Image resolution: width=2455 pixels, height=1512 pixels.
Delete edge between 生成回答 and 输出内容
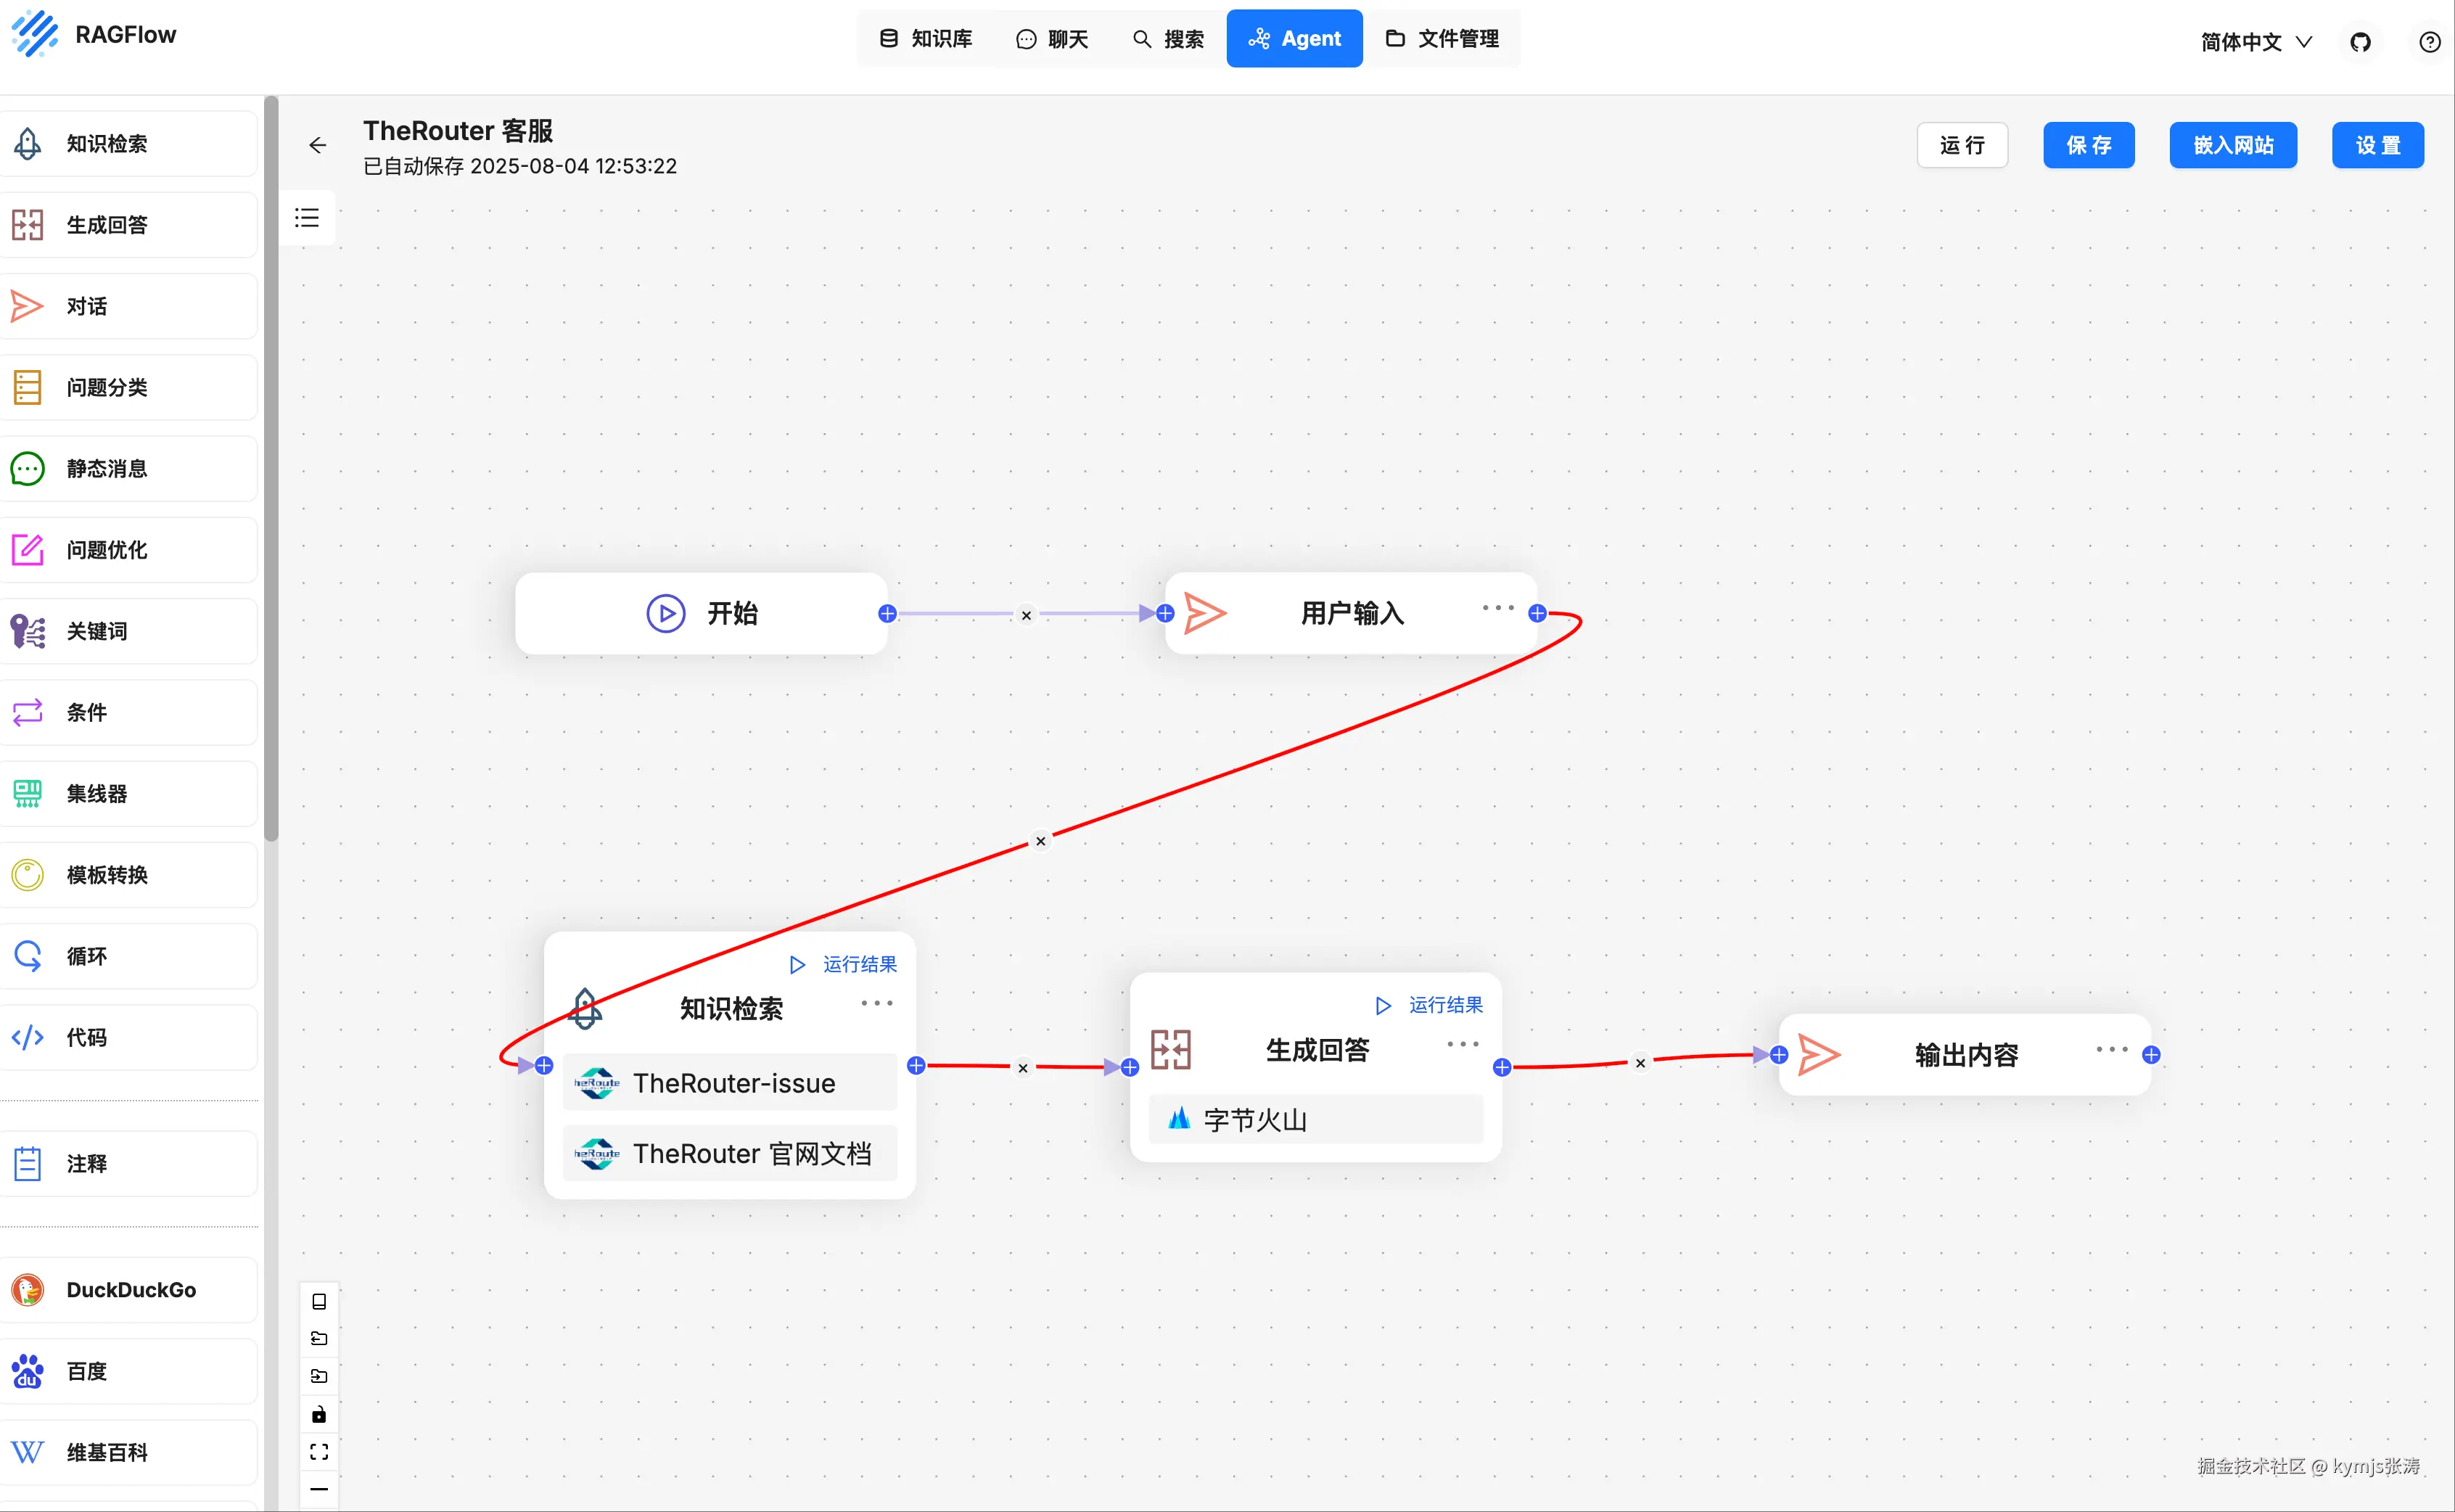(x=1640, y=1063)
